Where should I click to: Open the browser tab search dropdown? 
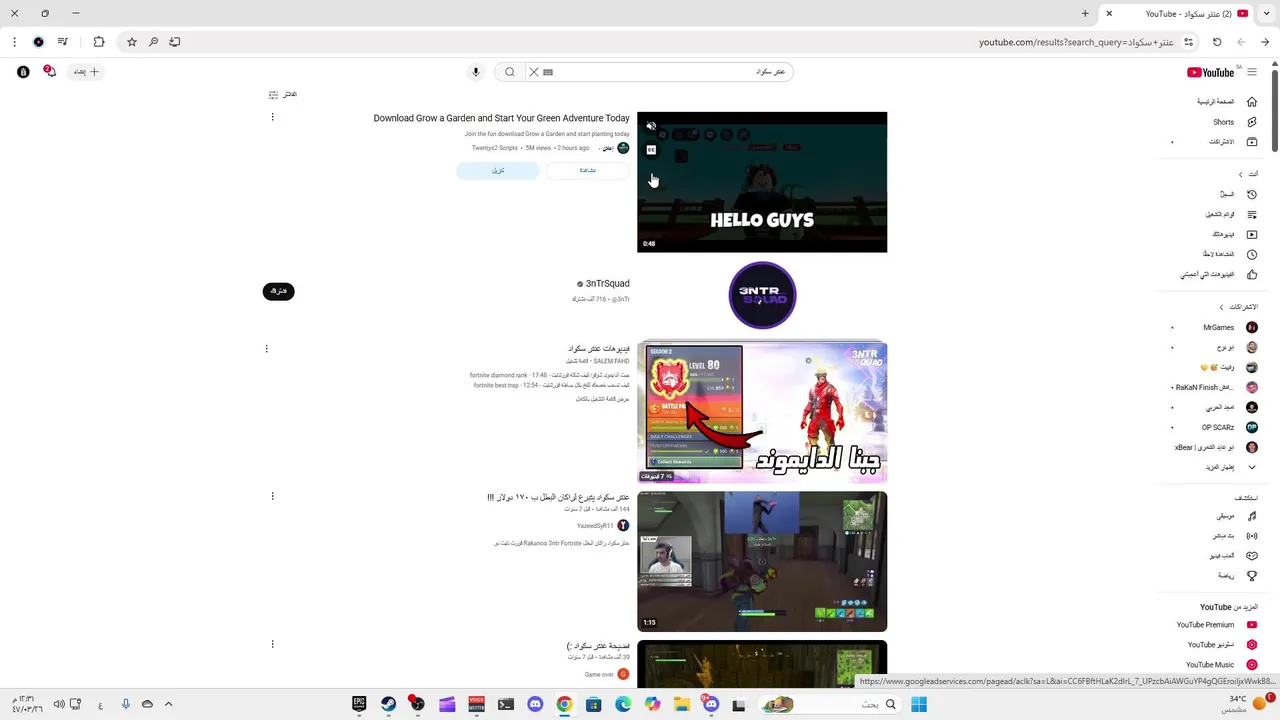coord(1267,14)
